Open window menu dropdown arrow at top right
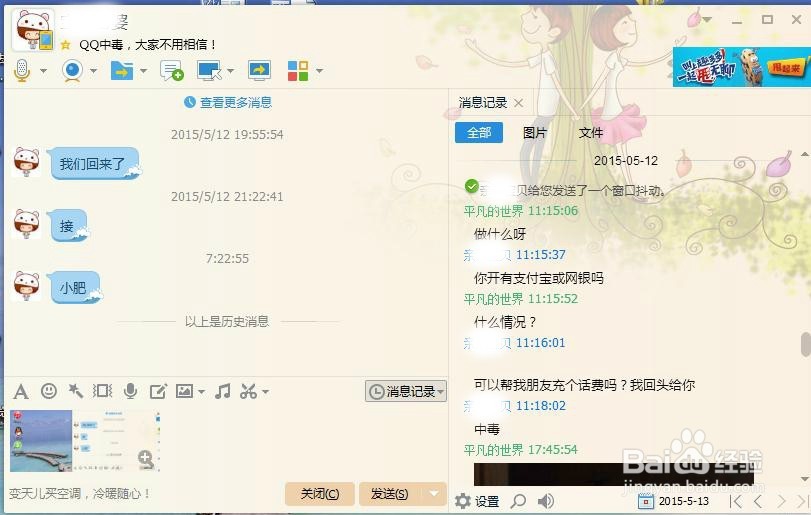811x515 pixels. 707,20
